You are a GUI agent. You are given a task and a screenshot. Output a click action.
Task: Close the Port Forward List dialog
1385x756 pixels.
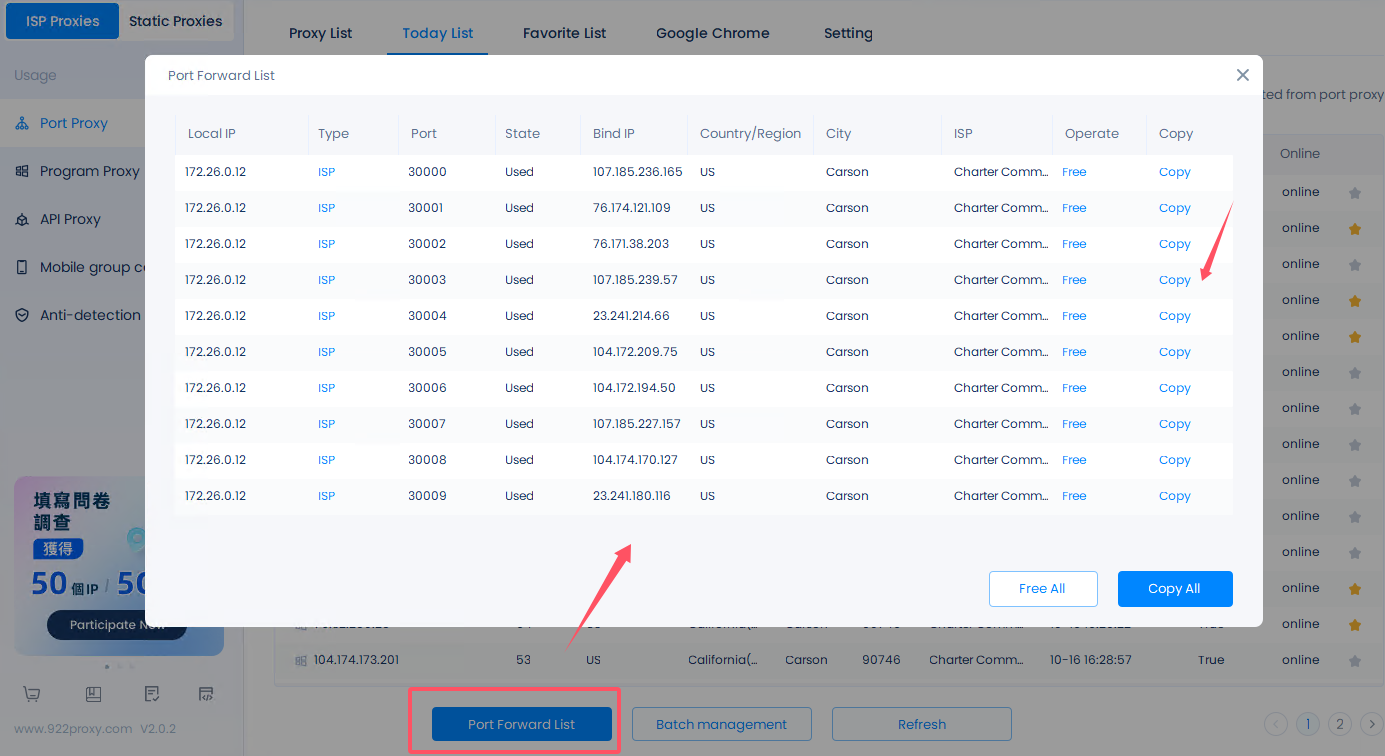pyautogui.click(x=1243, y=75)
